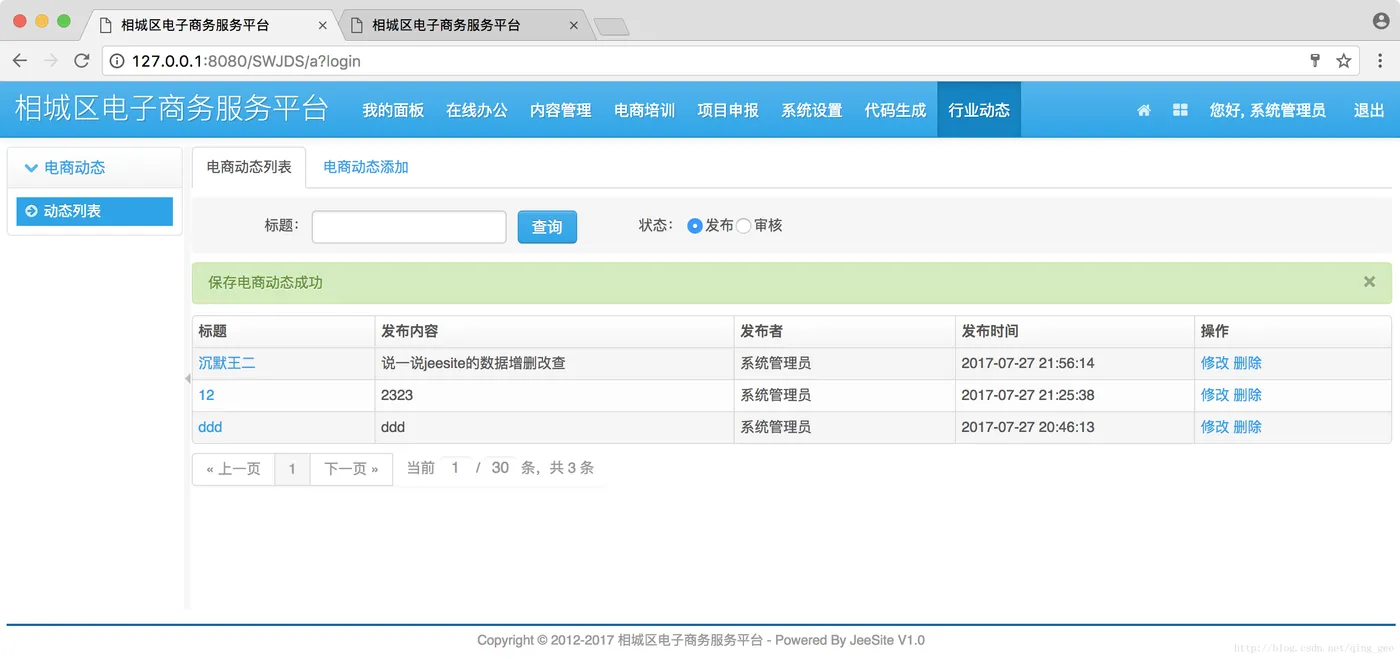1400x659 pixels.
Task: Click the current page number input
Action: (x=455, y=468)
